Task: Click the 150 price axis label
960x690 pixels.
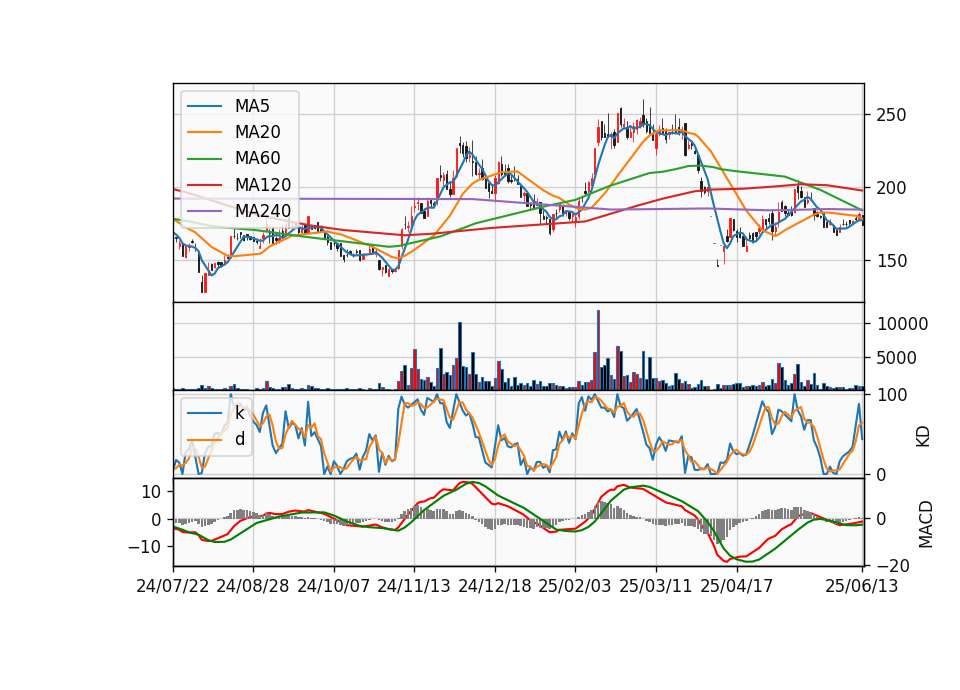Action: pyautogui.click(x=891, y=261)
